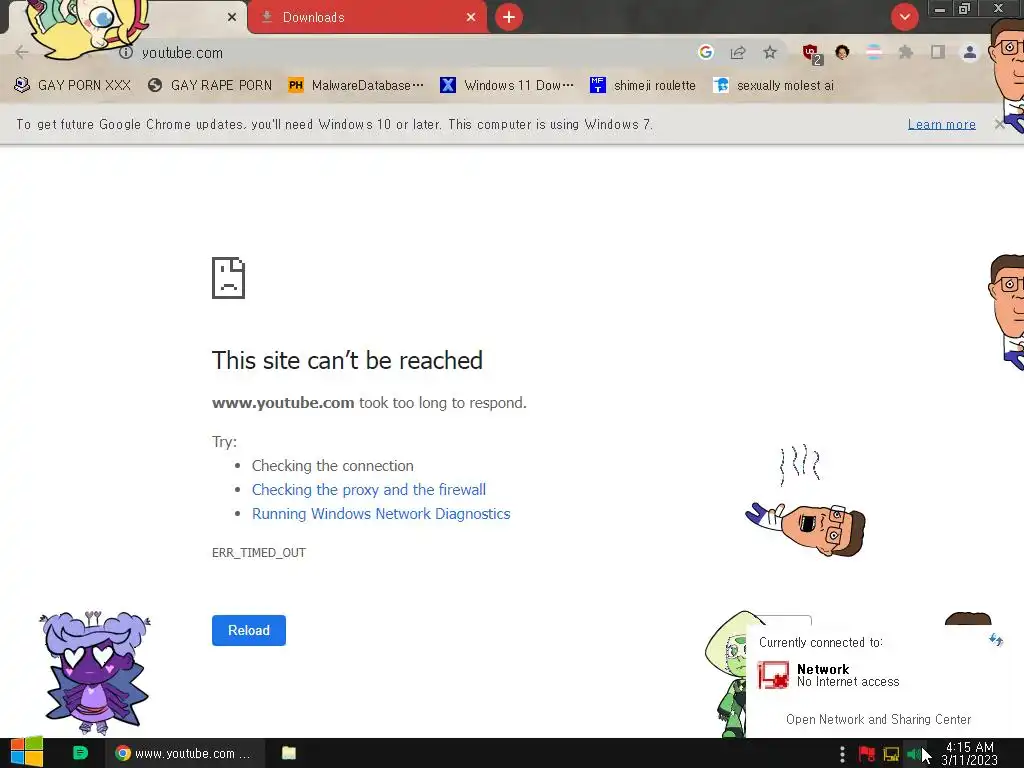Expand the tab search dropdown arrow
1024x768 pixels.
[x=904, y=17]
